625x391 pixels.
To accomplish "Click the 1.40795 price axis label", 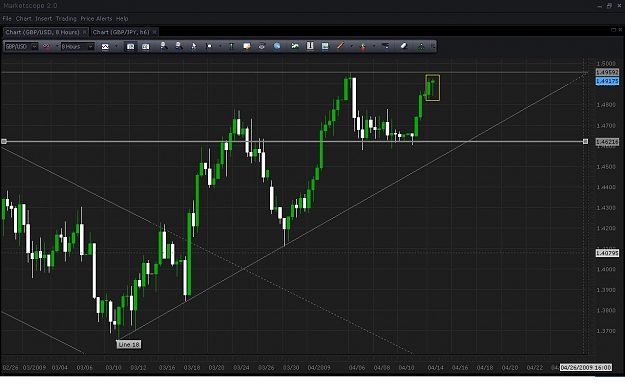I will pyautogui.click(x=607, y=253).
